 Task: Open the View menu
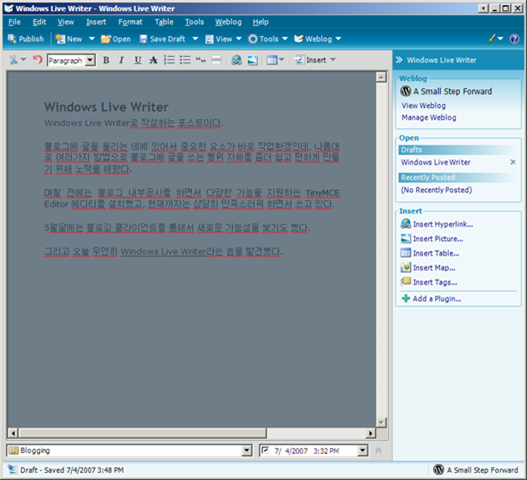click(x=66, y=22)
